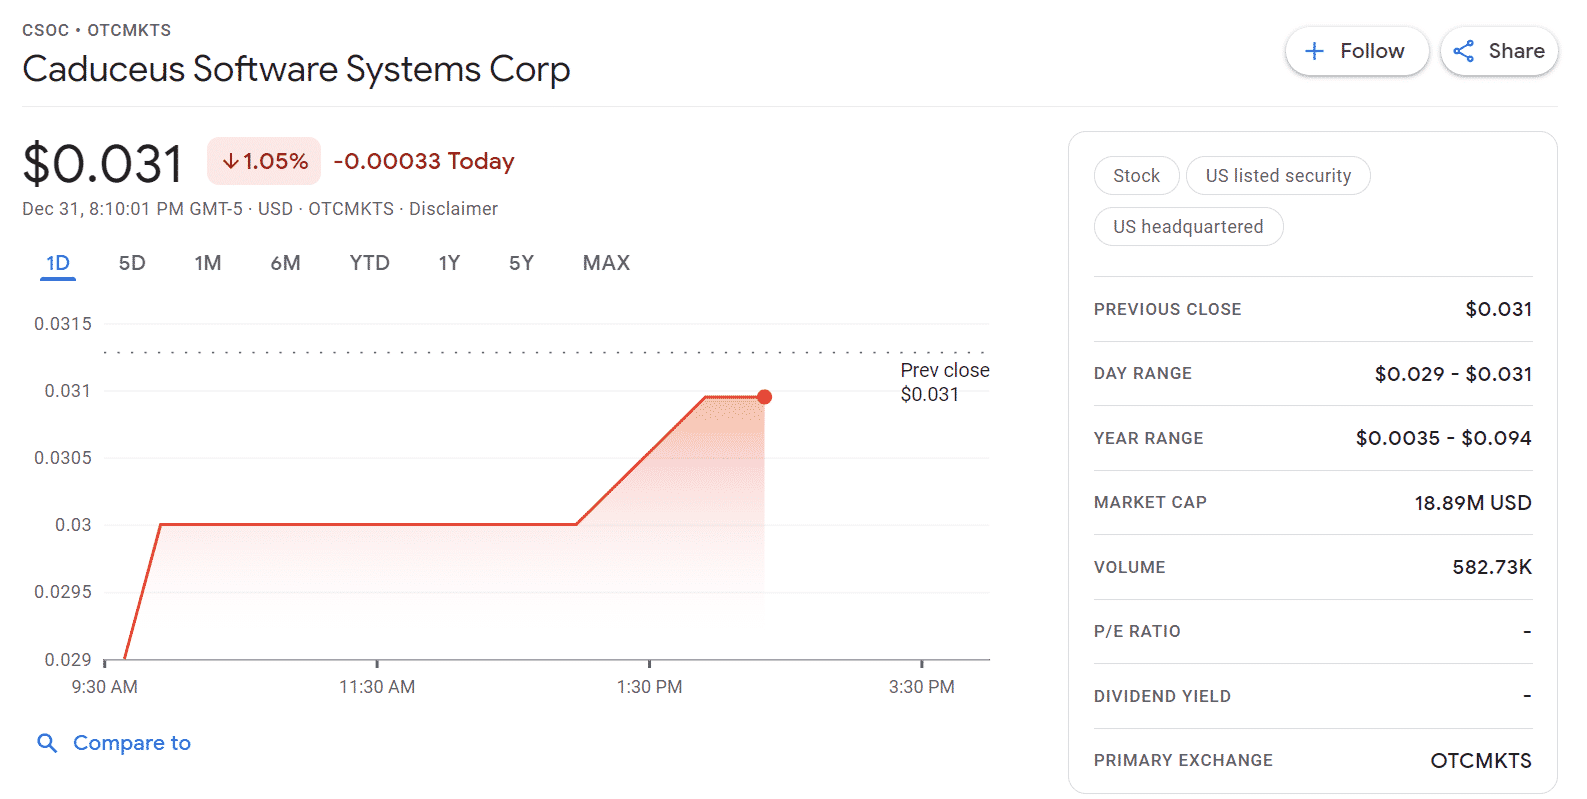Screen dimensions: 1587x799
Task: Show the 6M chart range
Action: pyautogui.click(x=285, y=263)
